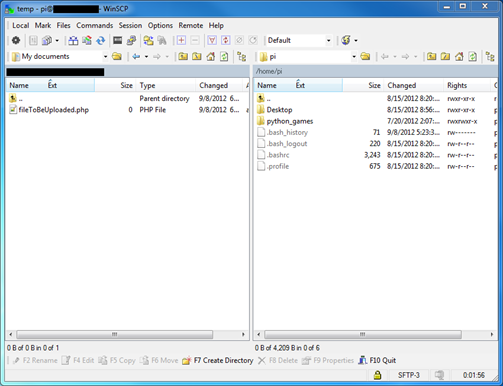Viewport: 503px width, 386px height.
Task: Go back in local panel history
Action: point(136,56)
